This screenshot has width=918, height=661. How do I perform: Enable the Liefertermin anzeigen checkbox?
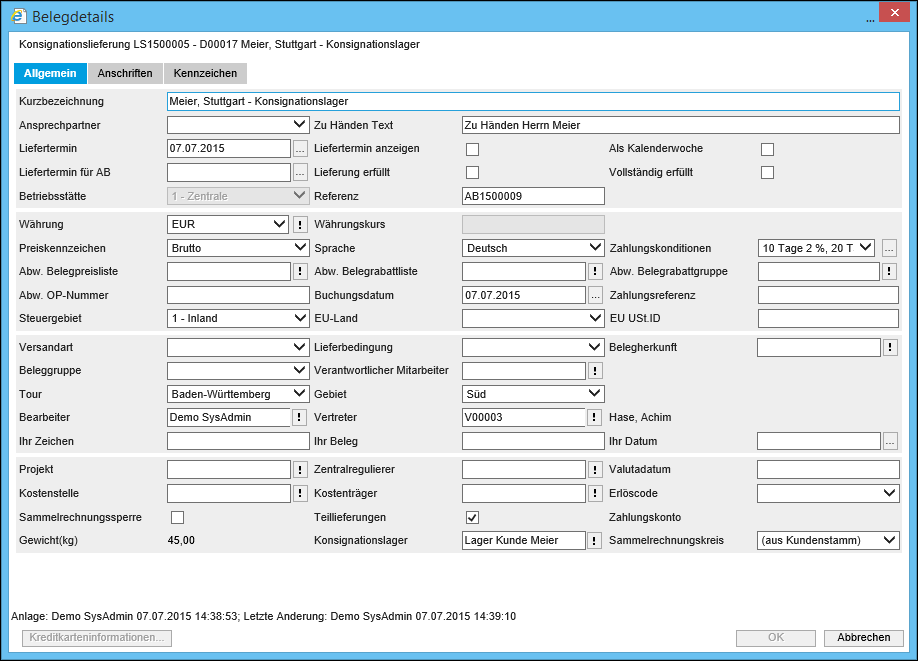pos(473,149)
